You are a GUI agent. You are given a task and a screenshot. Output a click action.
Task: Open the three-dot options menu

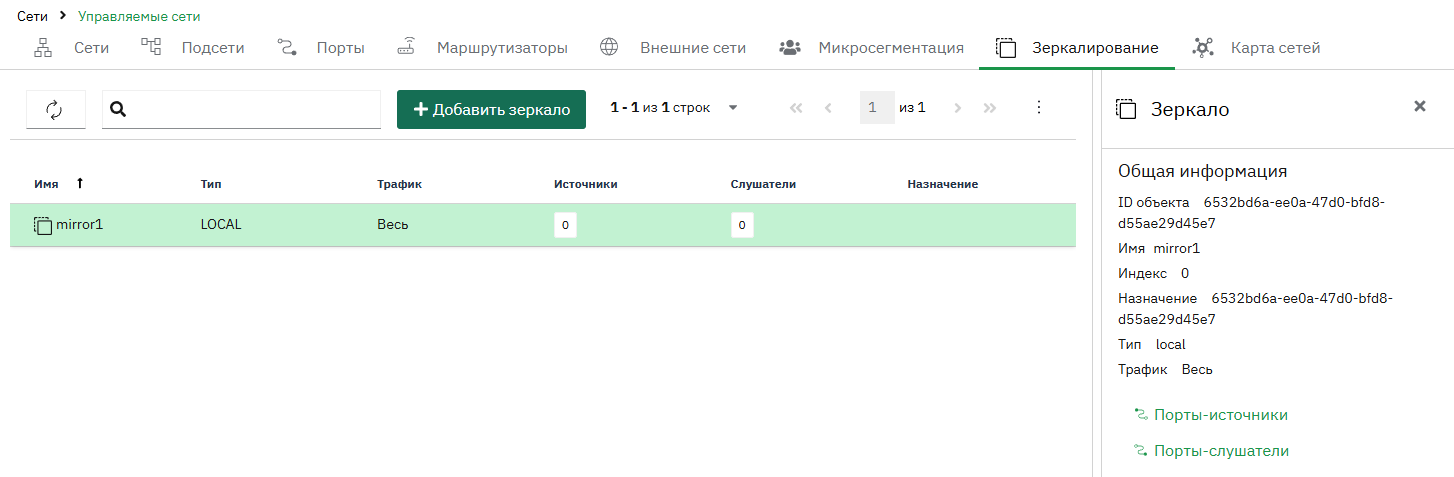point(1038,107)
